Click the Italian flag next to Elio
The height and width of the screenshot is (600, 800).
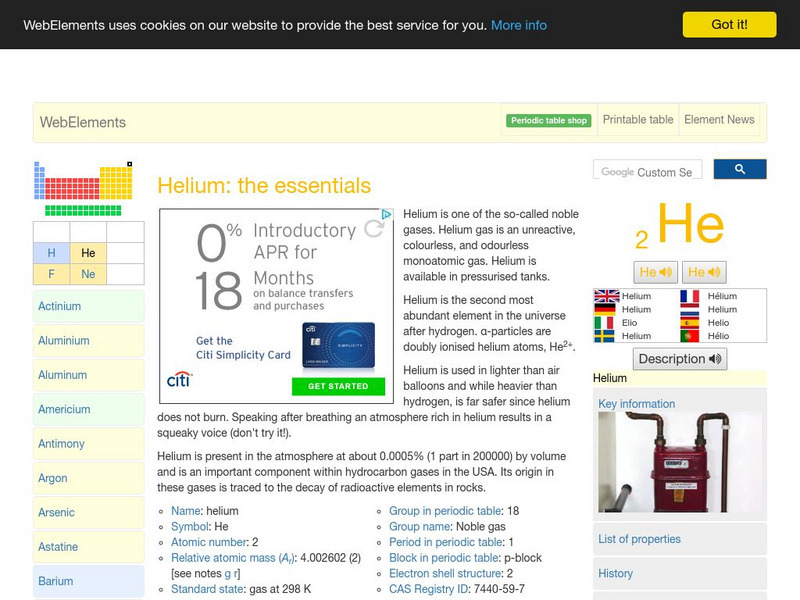click(x=606, y=323)
